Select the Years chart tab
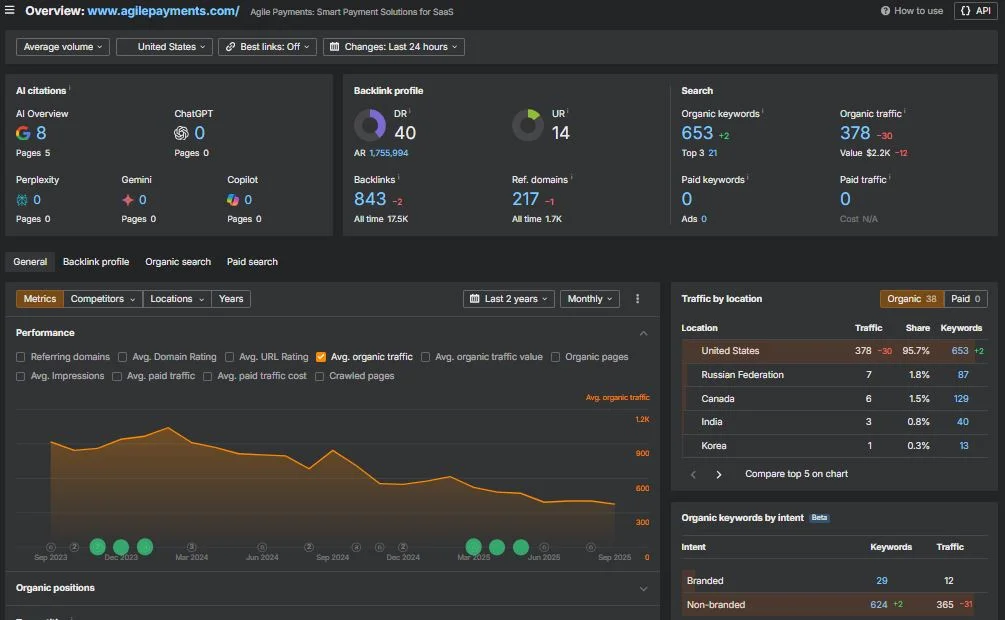Screen dimensions: 1005x620 [231, 299]
